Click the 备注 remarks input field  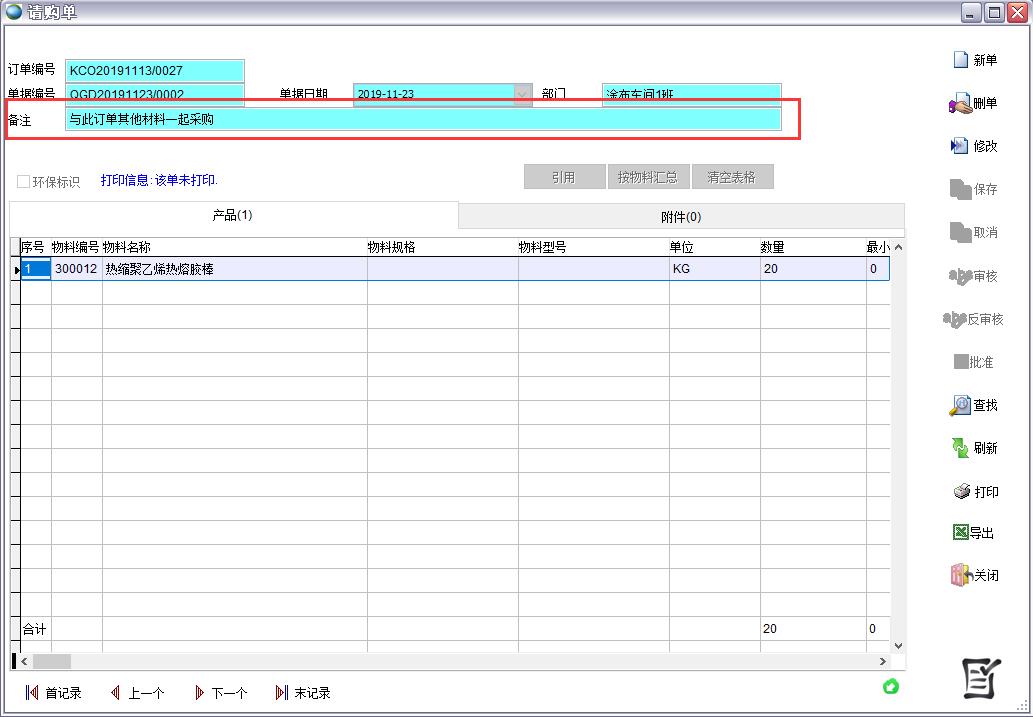click(422, 119)
